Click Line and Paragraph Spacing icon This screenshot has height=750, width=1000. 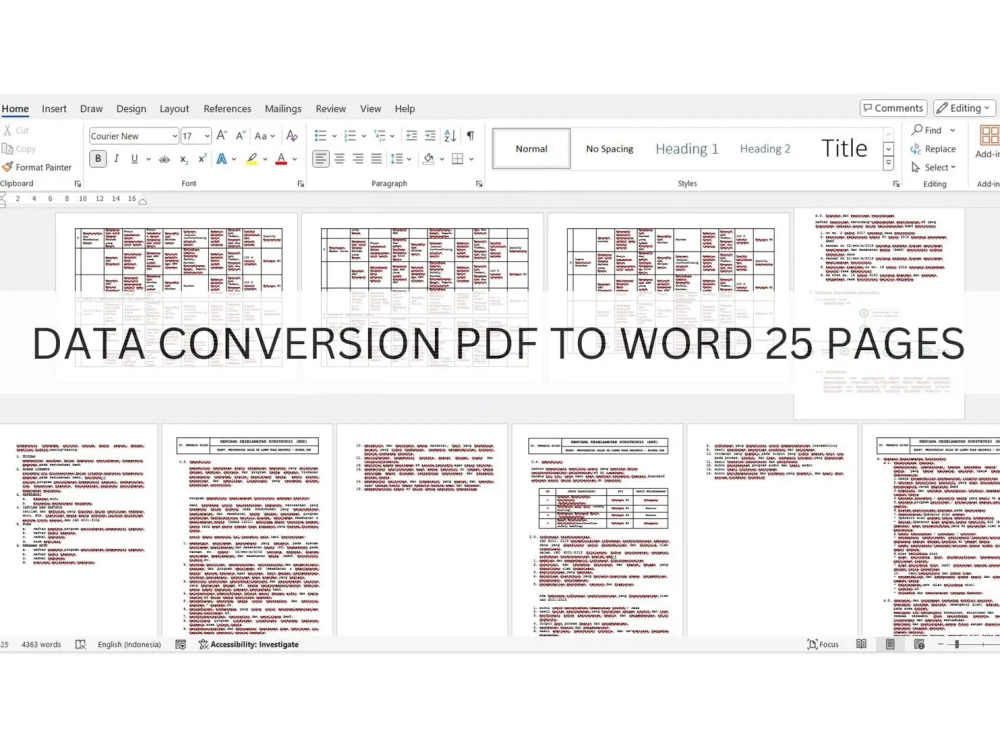click(397, 159)
